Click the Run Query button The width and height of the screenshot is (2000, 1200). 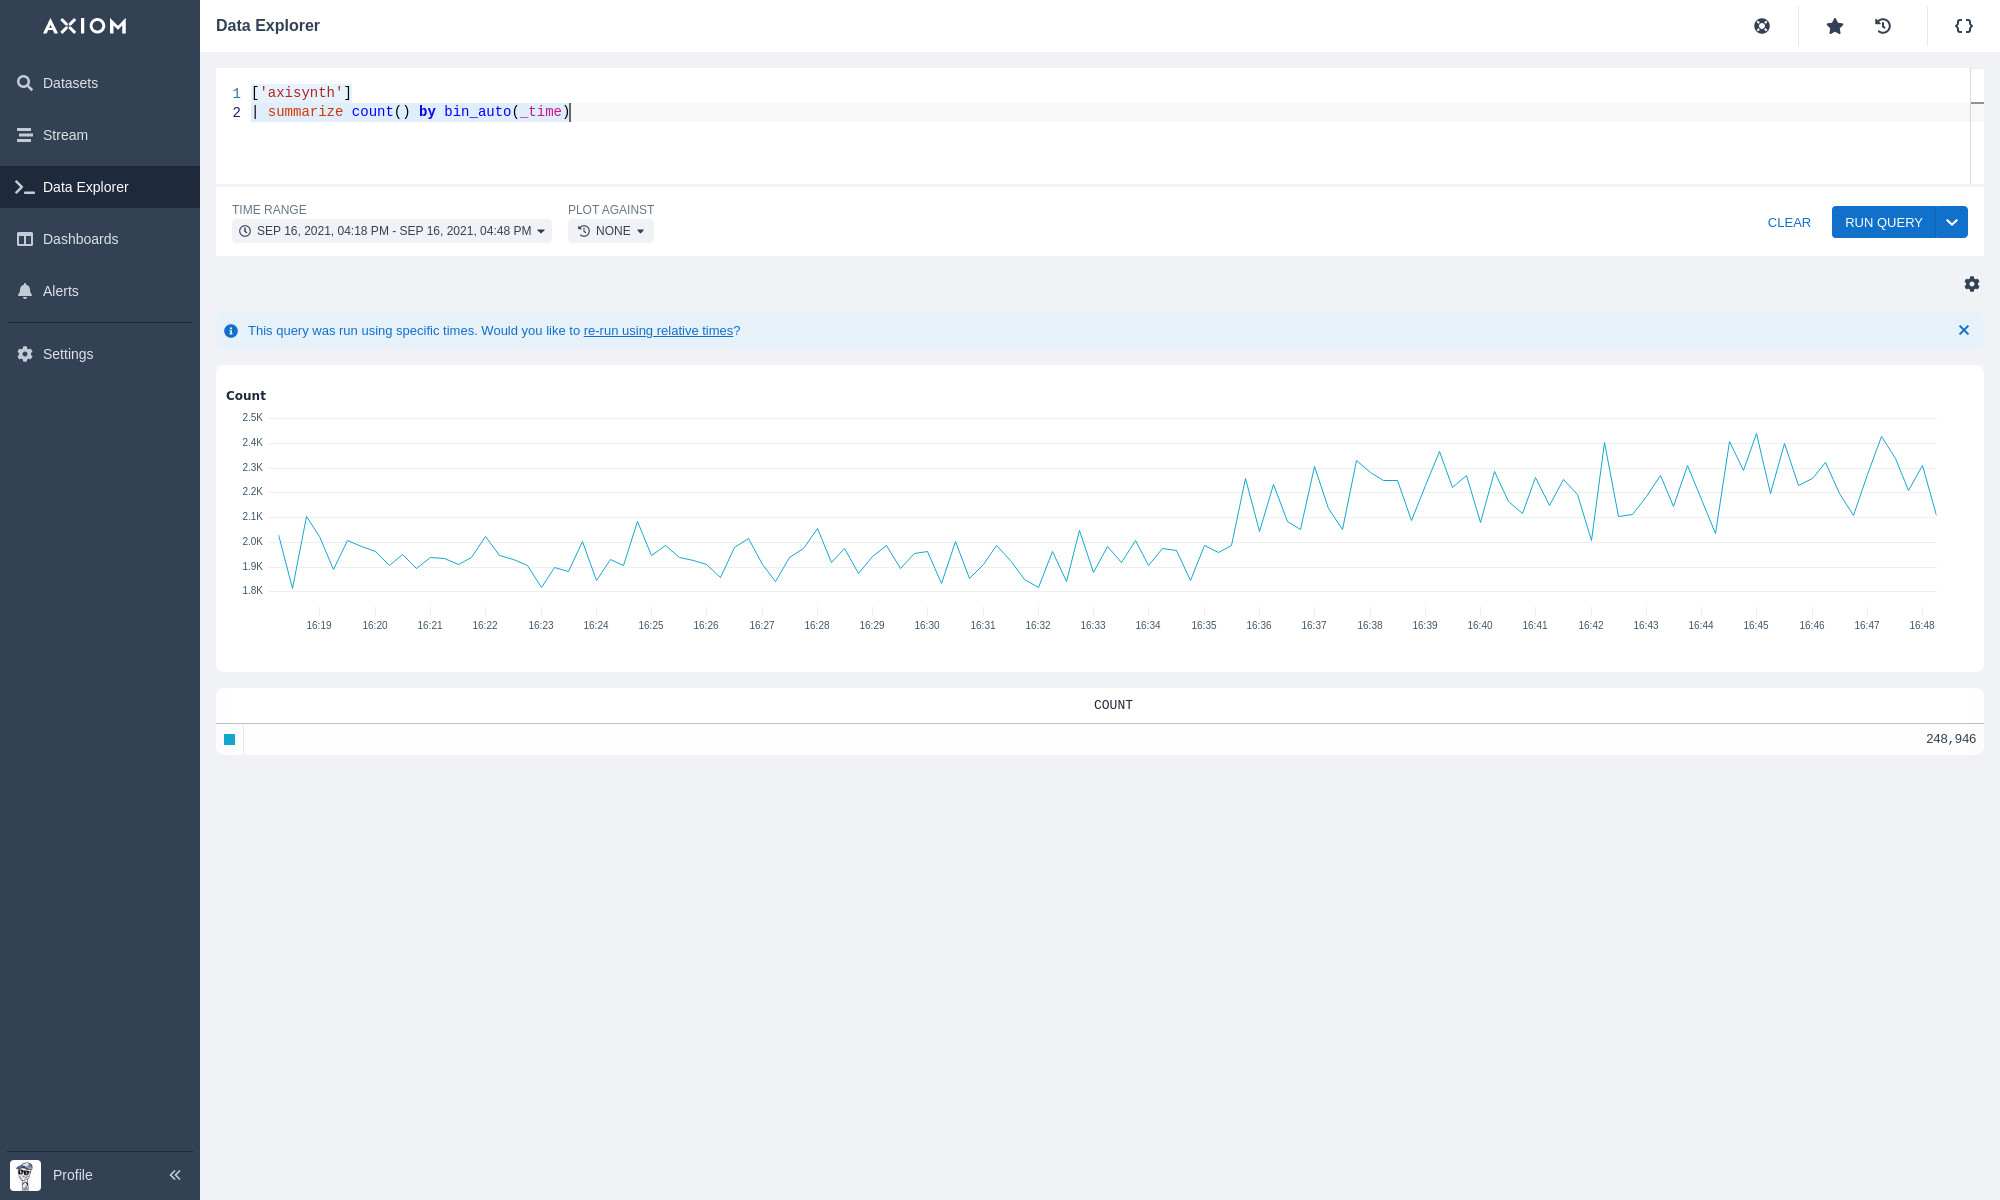pyautogui.click(x=1883, y=222)
